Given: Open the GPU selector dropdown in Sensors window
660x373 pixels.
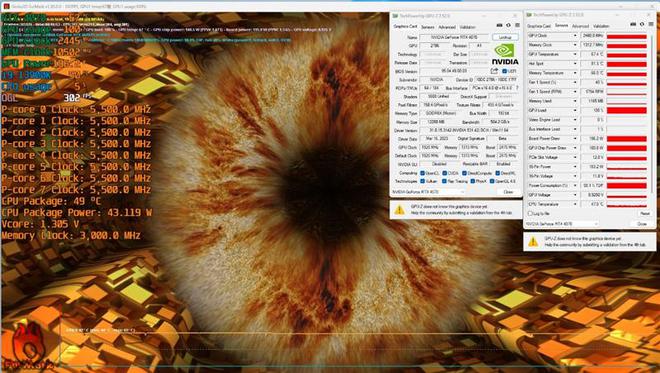Looking at the screenshot, I should click(x=562, y=224).
